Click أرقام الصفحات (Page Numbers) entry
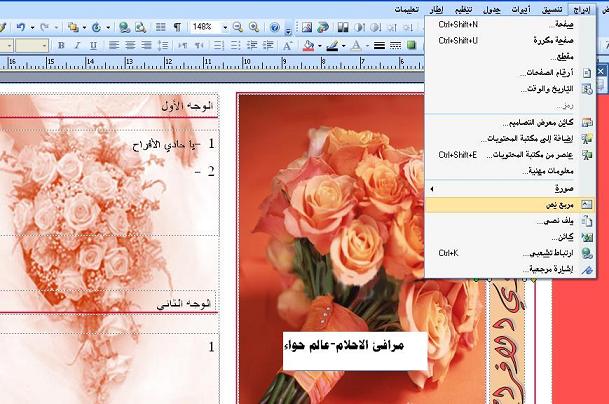This screenshot has height=404, width=609. pos(523,74)
